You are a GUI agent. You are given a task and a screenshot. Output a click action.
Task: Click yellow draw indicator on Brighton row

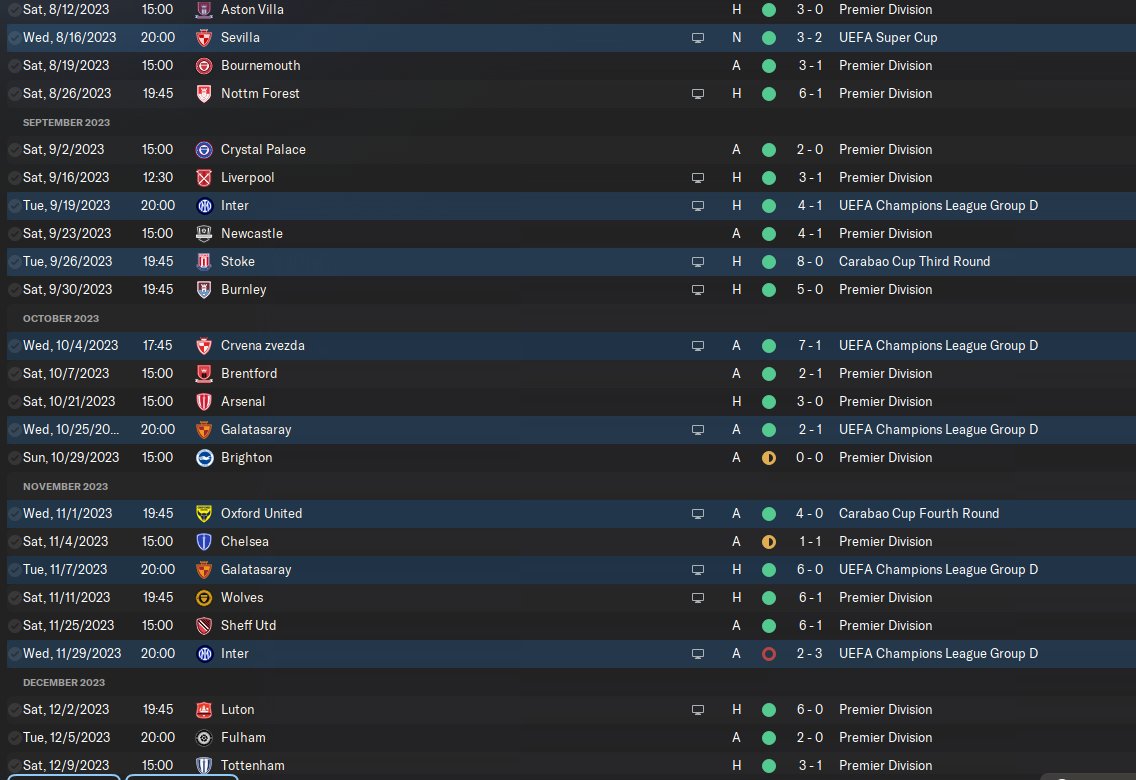[768, 457]
